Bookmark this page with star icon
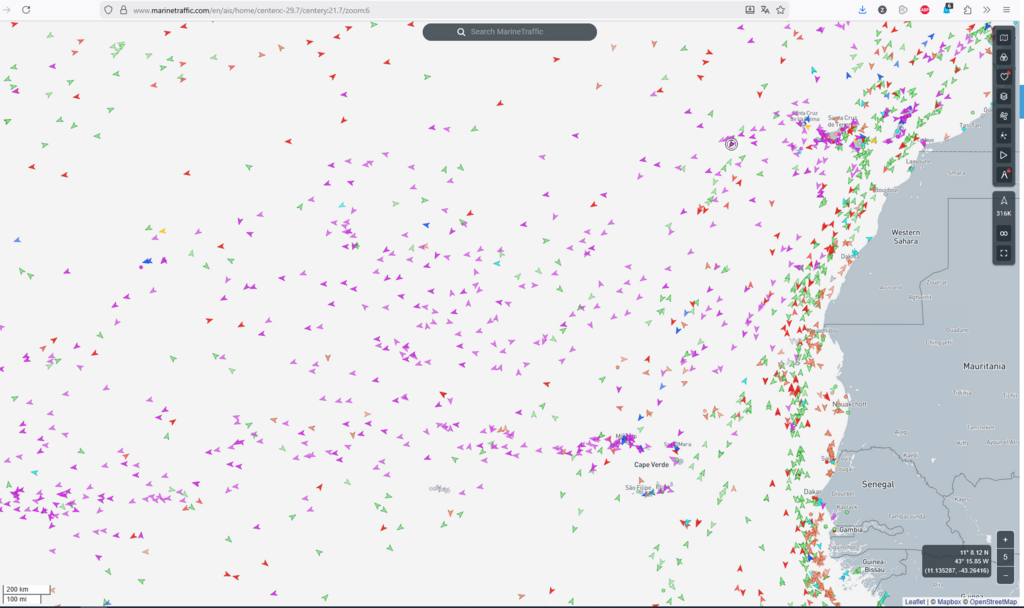Viewport: 1024px width, 608px height. (780, 9)
